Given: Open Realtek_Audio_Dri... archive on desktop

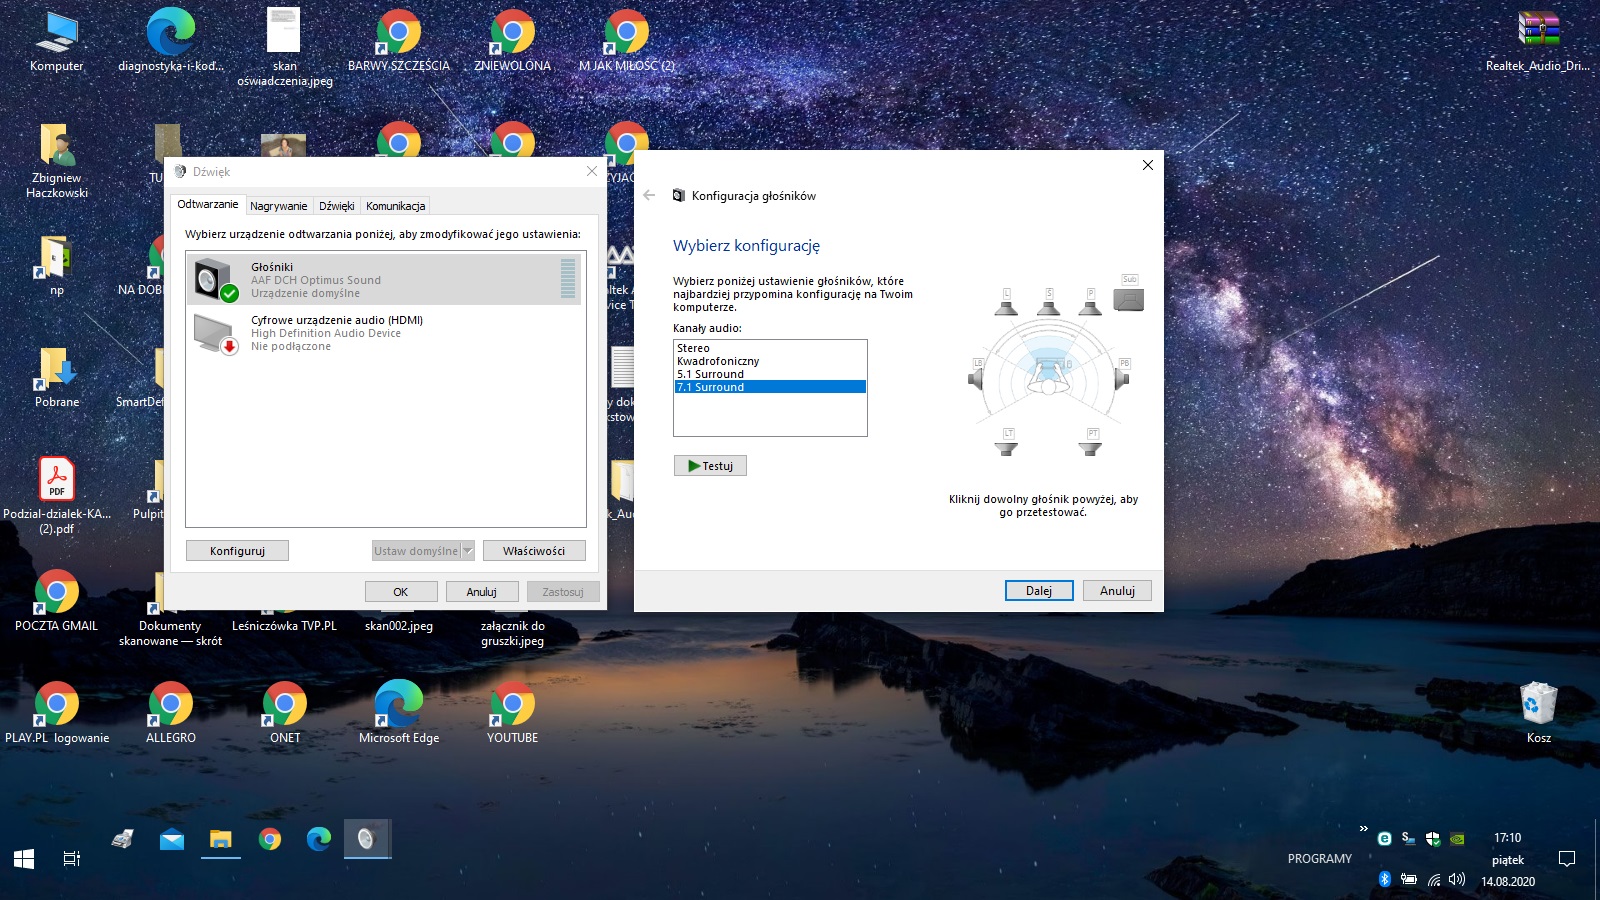Looking at the screenshot, I should click(1538, 41).
